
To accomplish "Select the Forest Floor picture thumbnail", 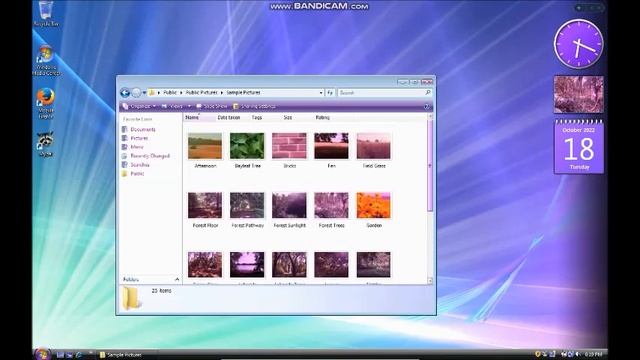I will click(x=205, y=205).
